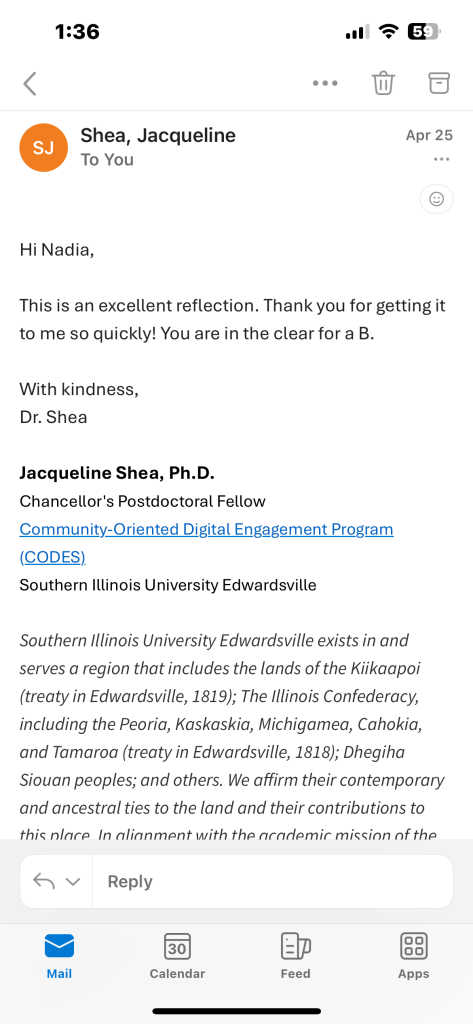Open the Calendar tab
473x1024 pixels.
(x=177, y=957)
